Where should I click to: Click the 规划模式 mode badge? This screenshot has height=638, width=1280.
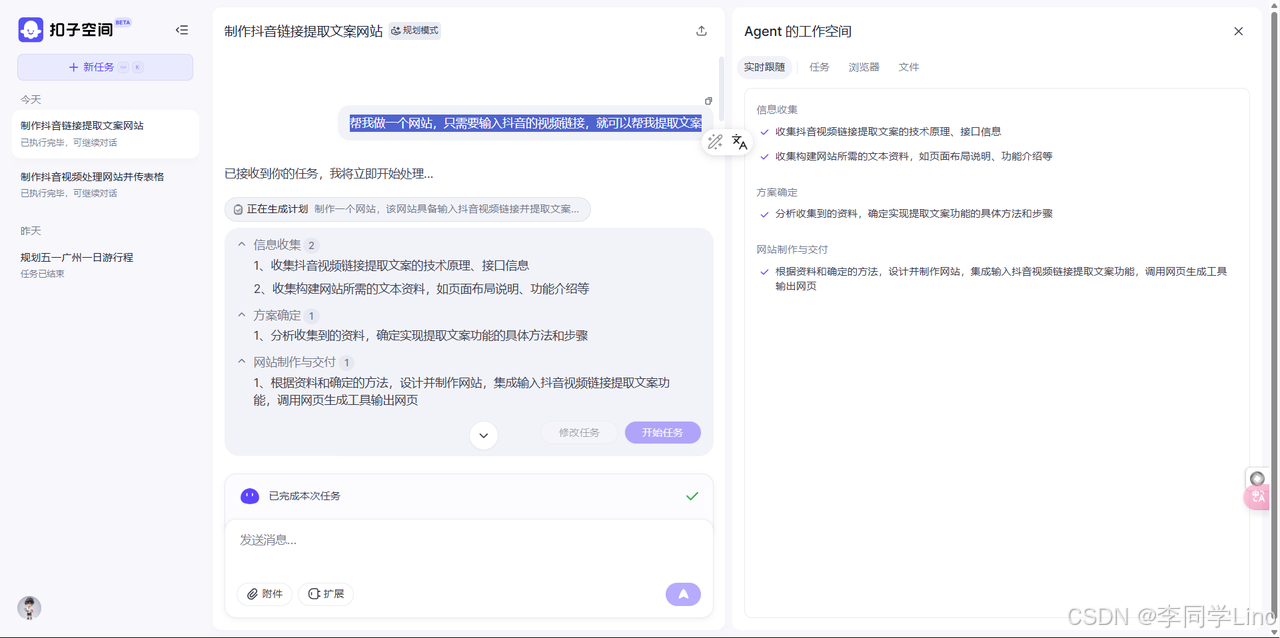click(415, 31)
